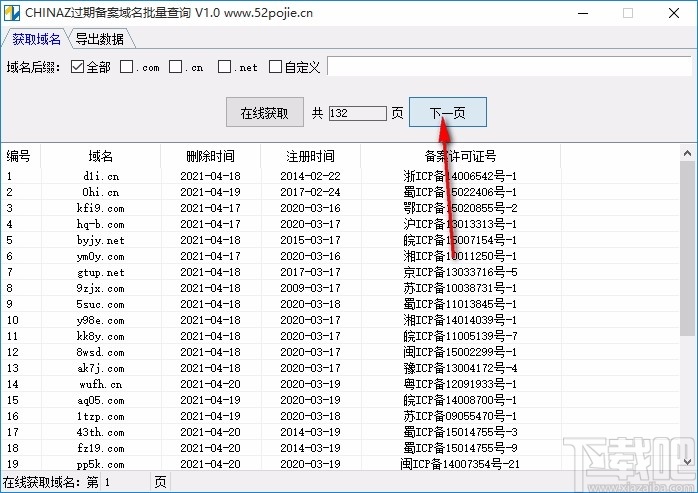Sort by the 域名 column header
This screenshot has height=493, width=698.
[101, 156]
